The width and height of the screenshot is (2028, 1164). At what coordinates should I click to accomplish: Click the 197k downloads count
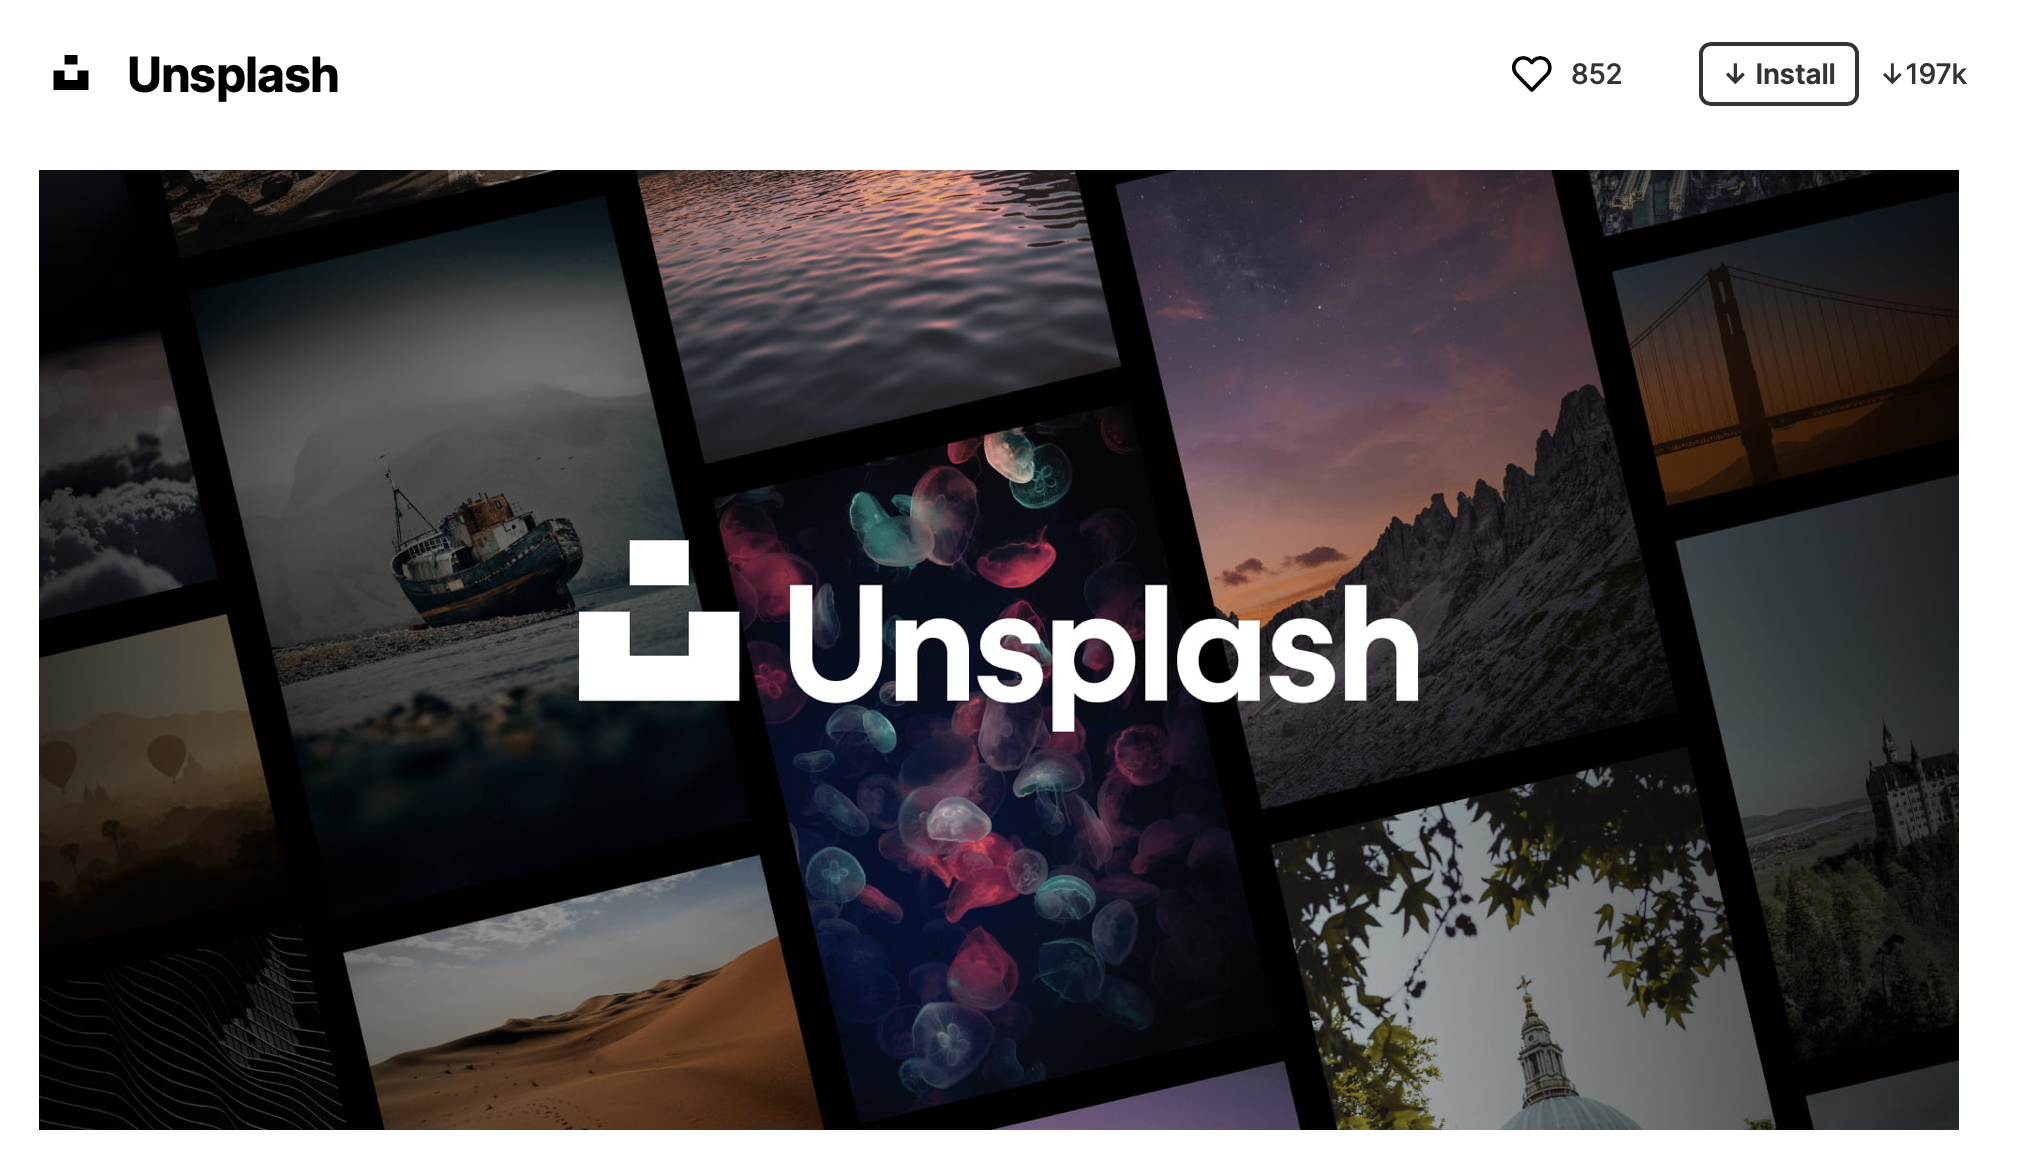(1936, 75)
